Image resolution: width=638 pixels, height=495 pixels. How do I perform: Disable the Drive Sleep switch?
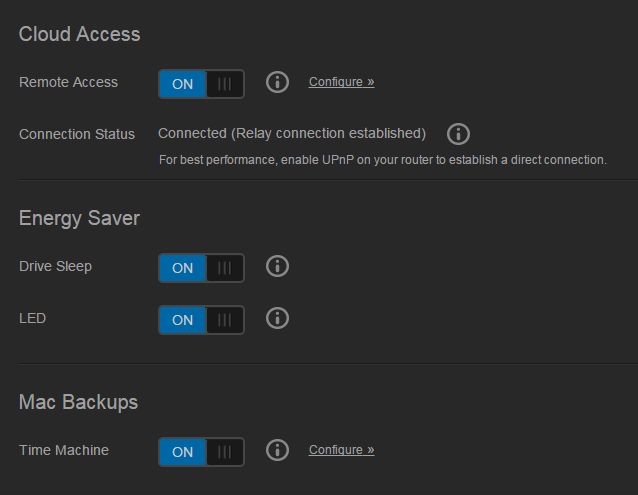tap(201, 268)
